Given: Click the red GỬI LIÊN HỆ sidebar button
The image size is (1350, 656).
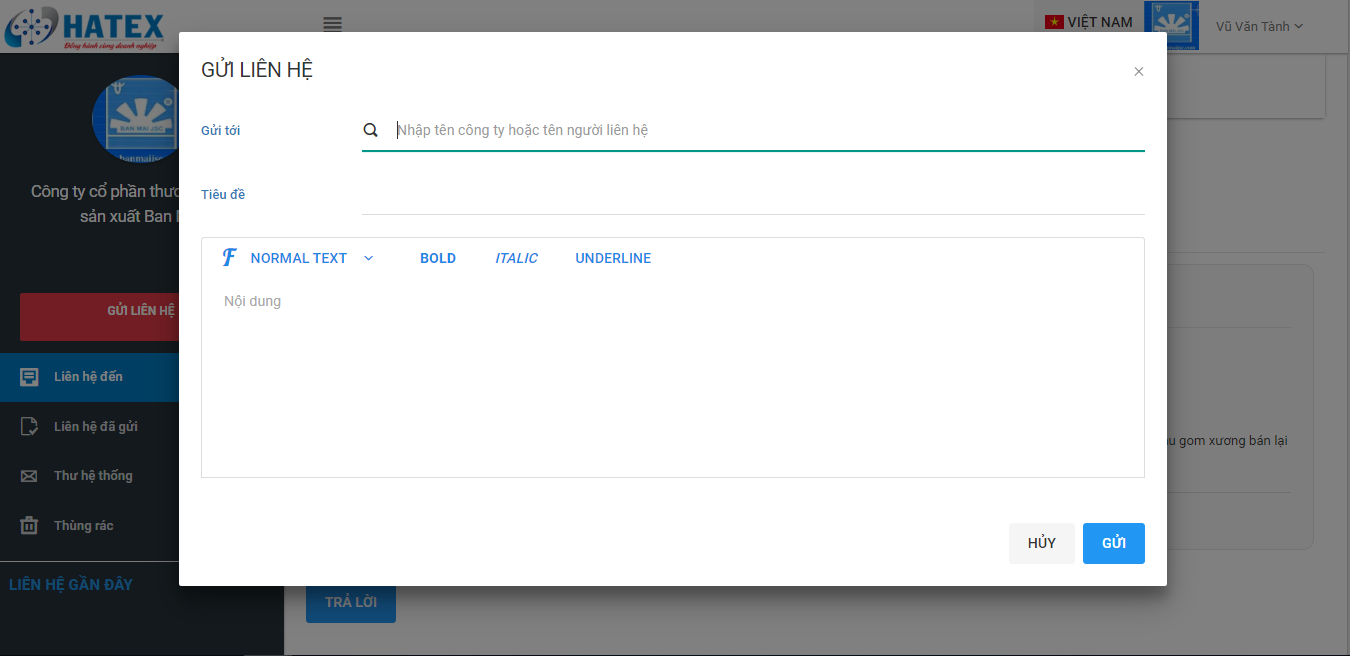Looking at the screenshot, I should [x=100, y=317].
